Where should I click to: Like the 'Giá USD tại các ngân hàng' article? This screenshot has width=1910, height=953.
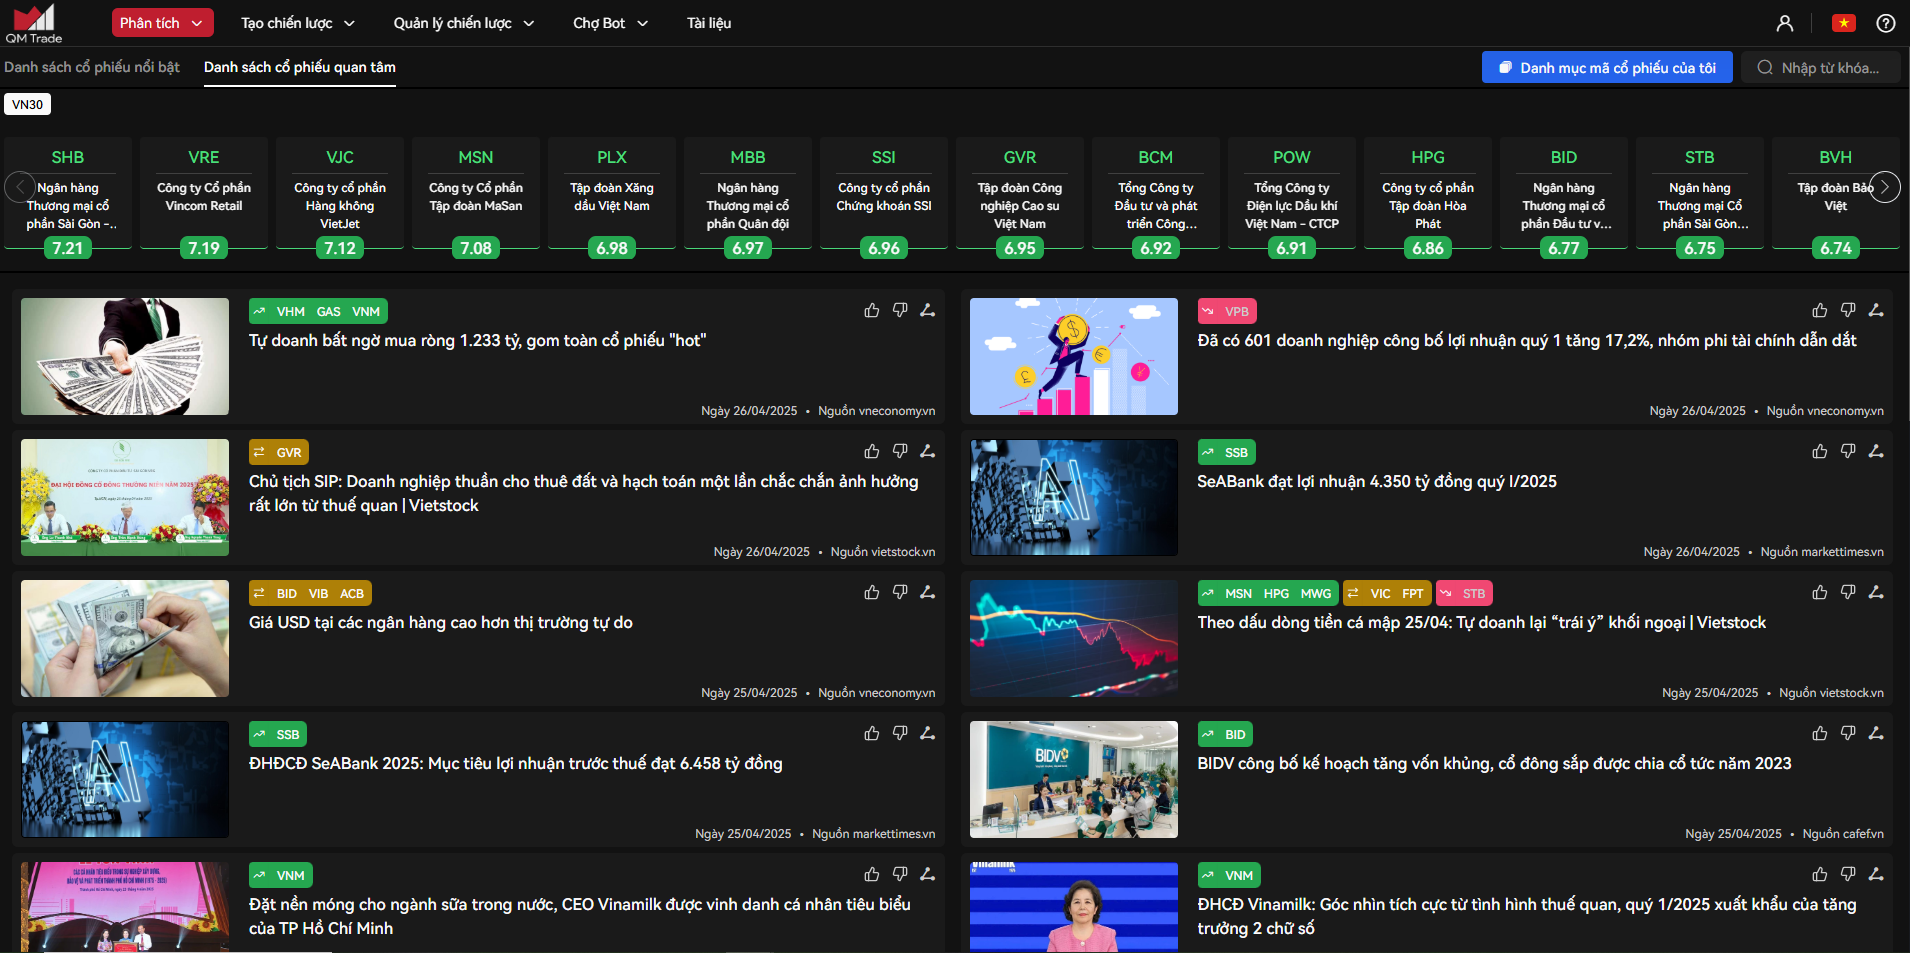pyautogui.click(x=872, y=593)
